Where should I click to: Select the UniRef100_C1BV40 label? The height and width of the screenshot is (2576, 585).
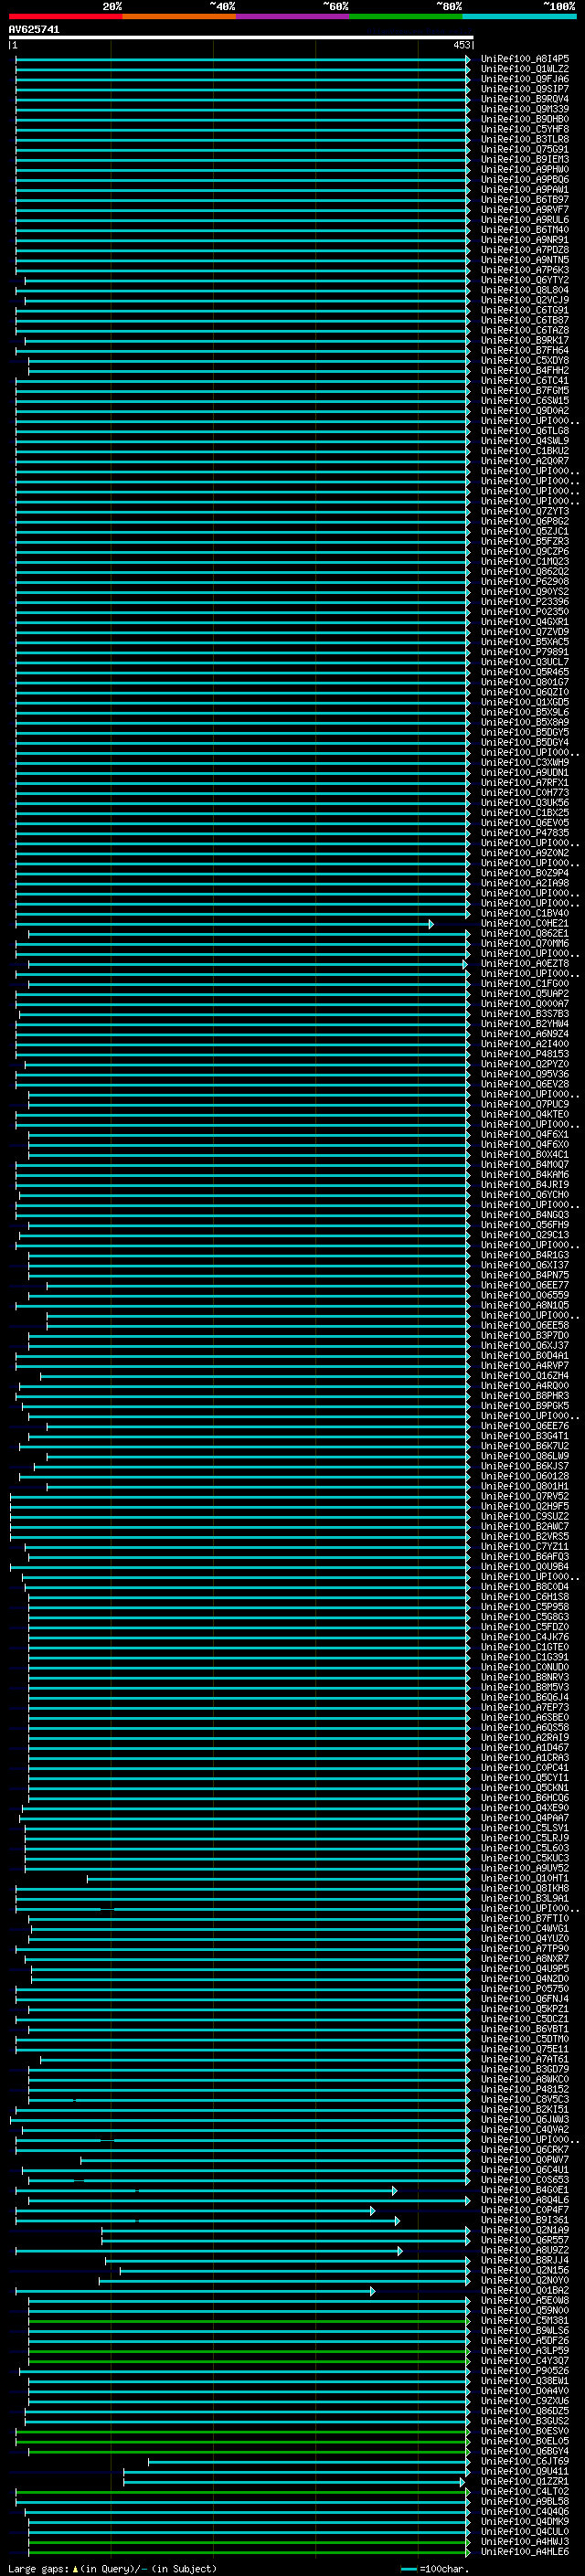[x=525, y=913]
